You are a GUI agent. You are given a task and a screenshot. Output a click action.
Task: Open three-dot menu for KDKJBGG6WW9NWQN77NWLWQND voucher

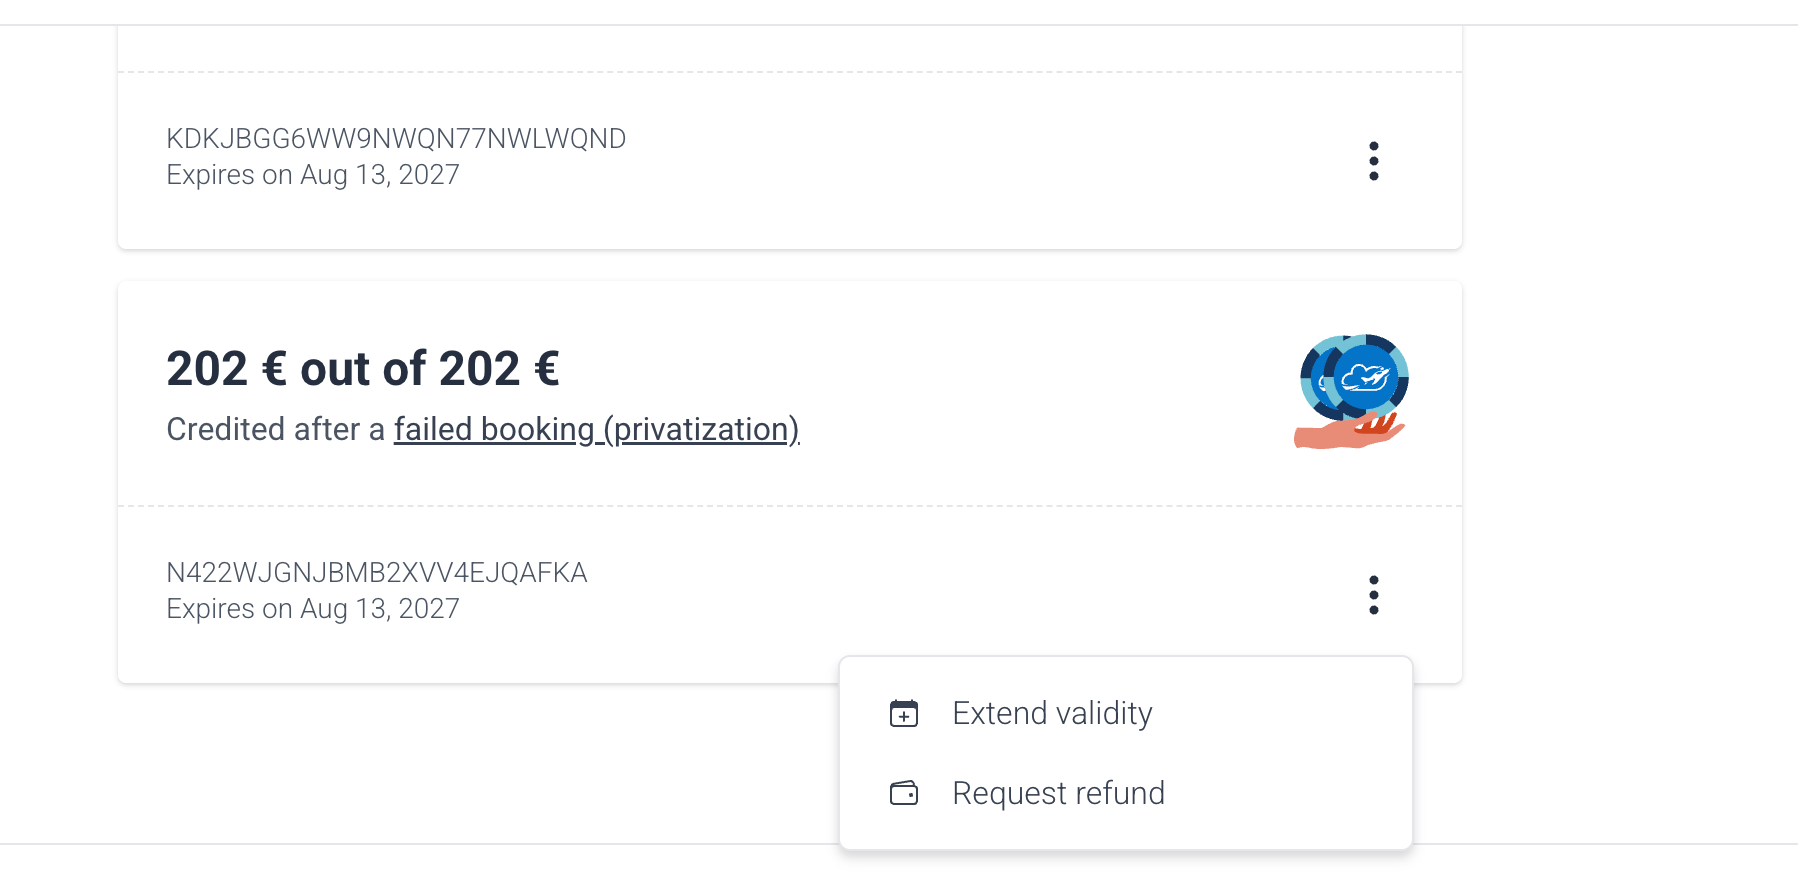click(1373, 161)
